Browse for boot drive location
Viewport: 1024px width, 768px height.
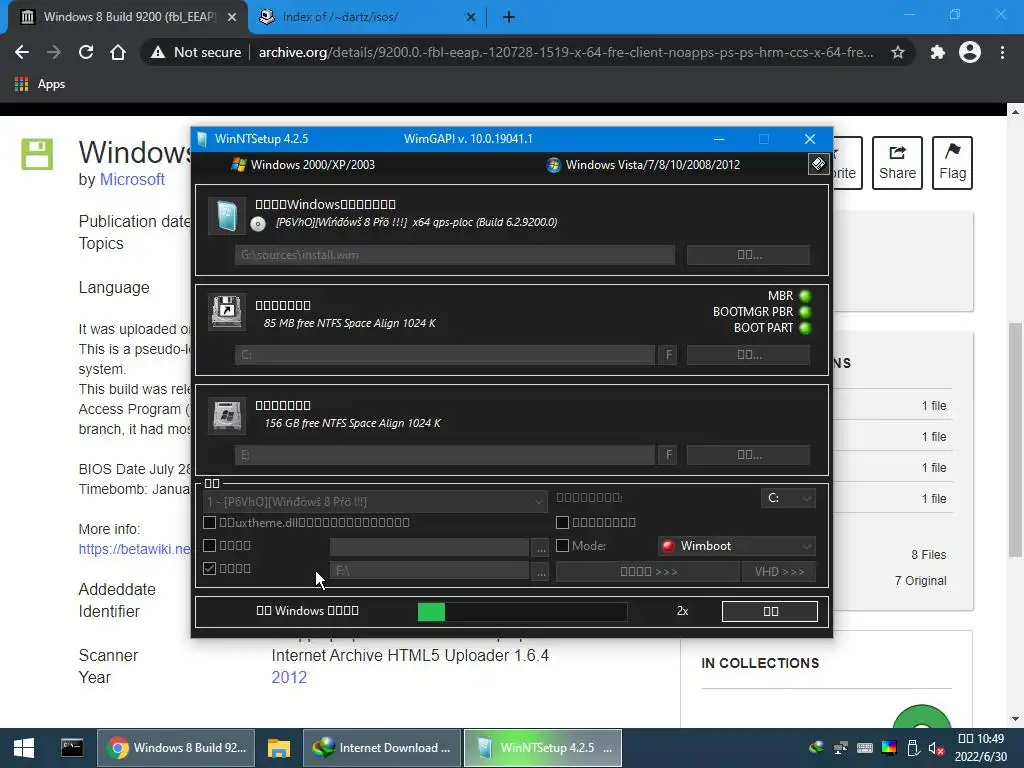click(x=748, y=355)
